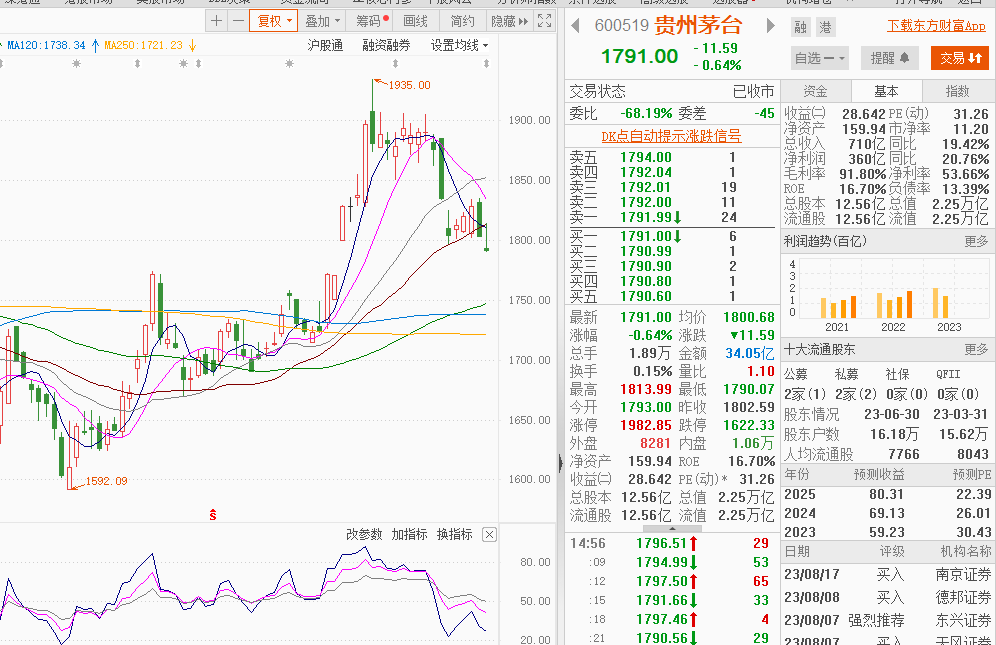Expand the chart to full screen
996x645 pixels.
tap(544, 21)
